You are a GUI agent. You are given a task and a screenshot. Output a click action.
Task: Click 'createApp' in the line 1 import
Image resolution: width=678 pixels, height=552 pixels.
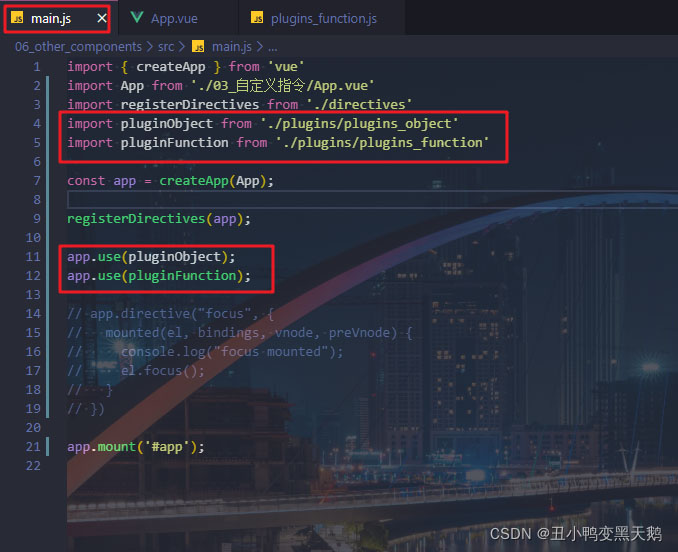[x=171, y=67]
